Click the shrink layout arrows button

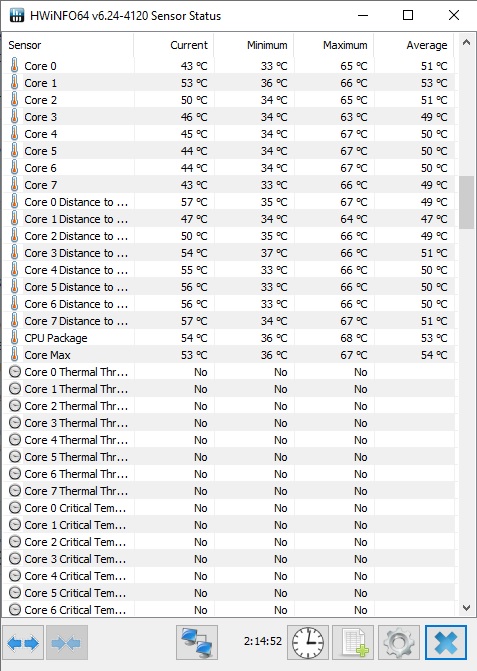click(67, 642)
